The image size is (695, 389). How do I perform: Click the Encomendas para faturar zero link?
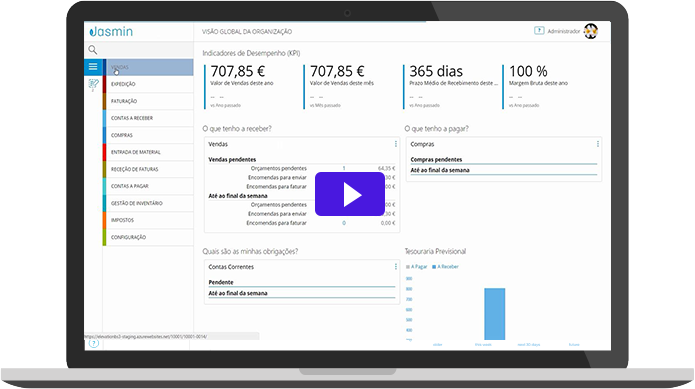[344, 223]
